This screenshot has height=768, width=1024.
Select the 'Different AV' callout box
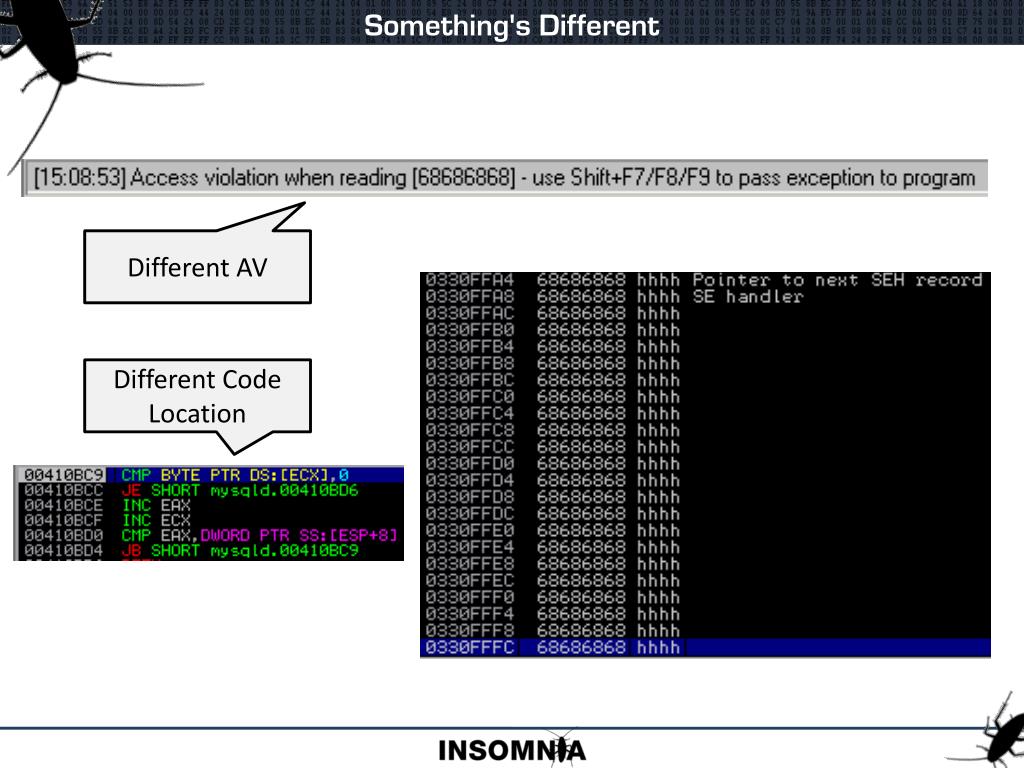tap(197, 266)
